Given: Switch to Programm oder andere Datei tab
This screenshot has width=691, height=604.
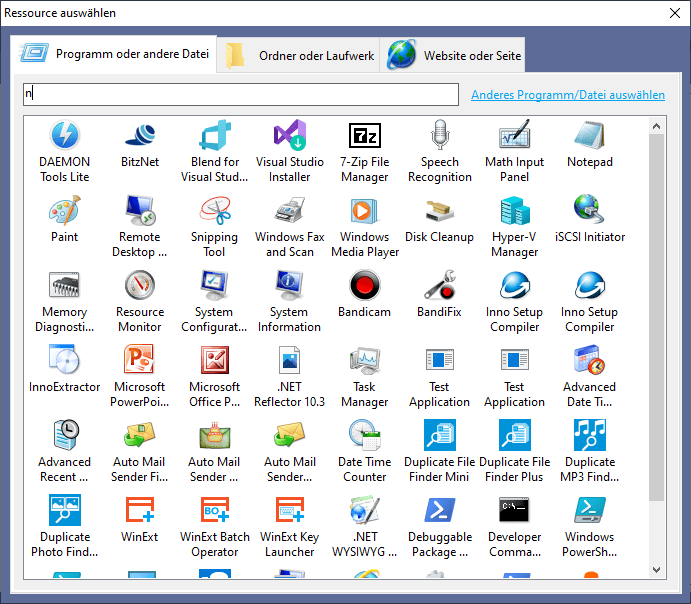Looking at the screenshot, I should 113,54.
